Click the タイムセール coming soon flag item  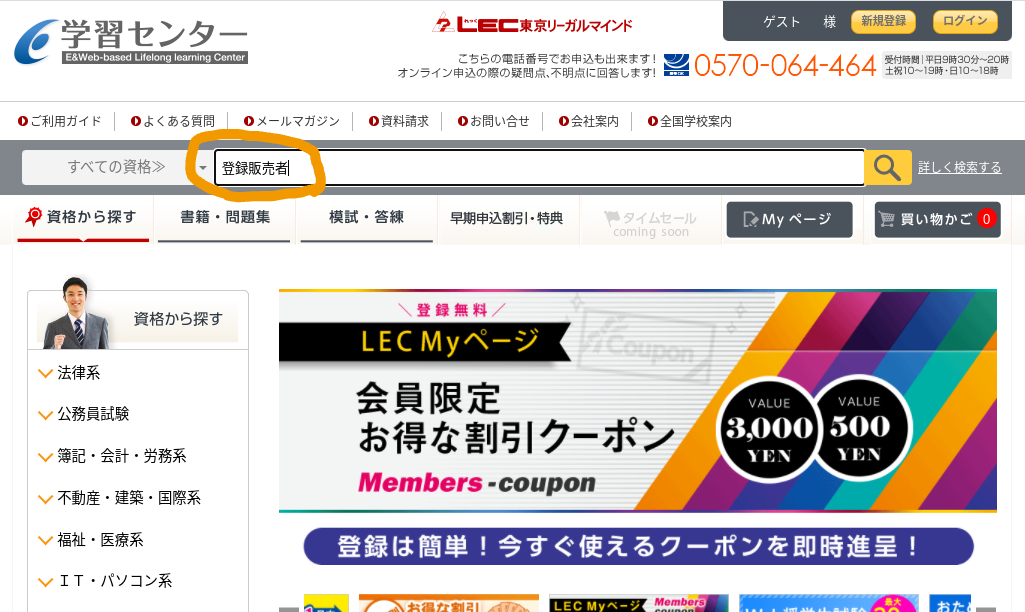(650, 224)
